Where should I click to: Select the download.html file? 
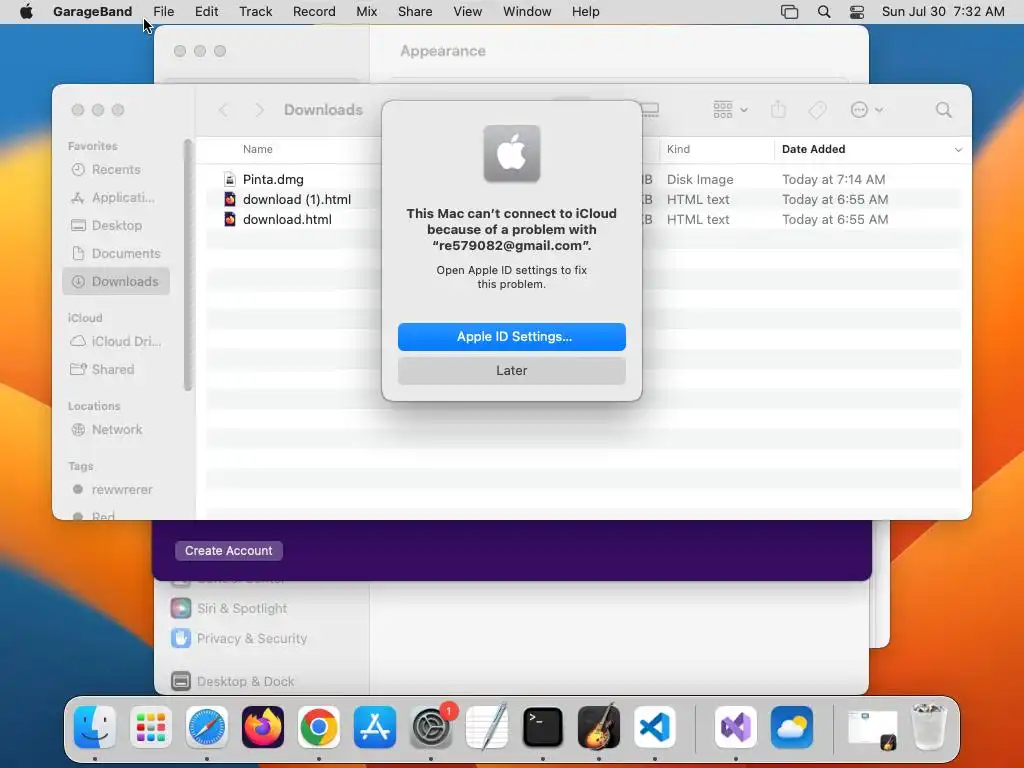pos(287,219)
